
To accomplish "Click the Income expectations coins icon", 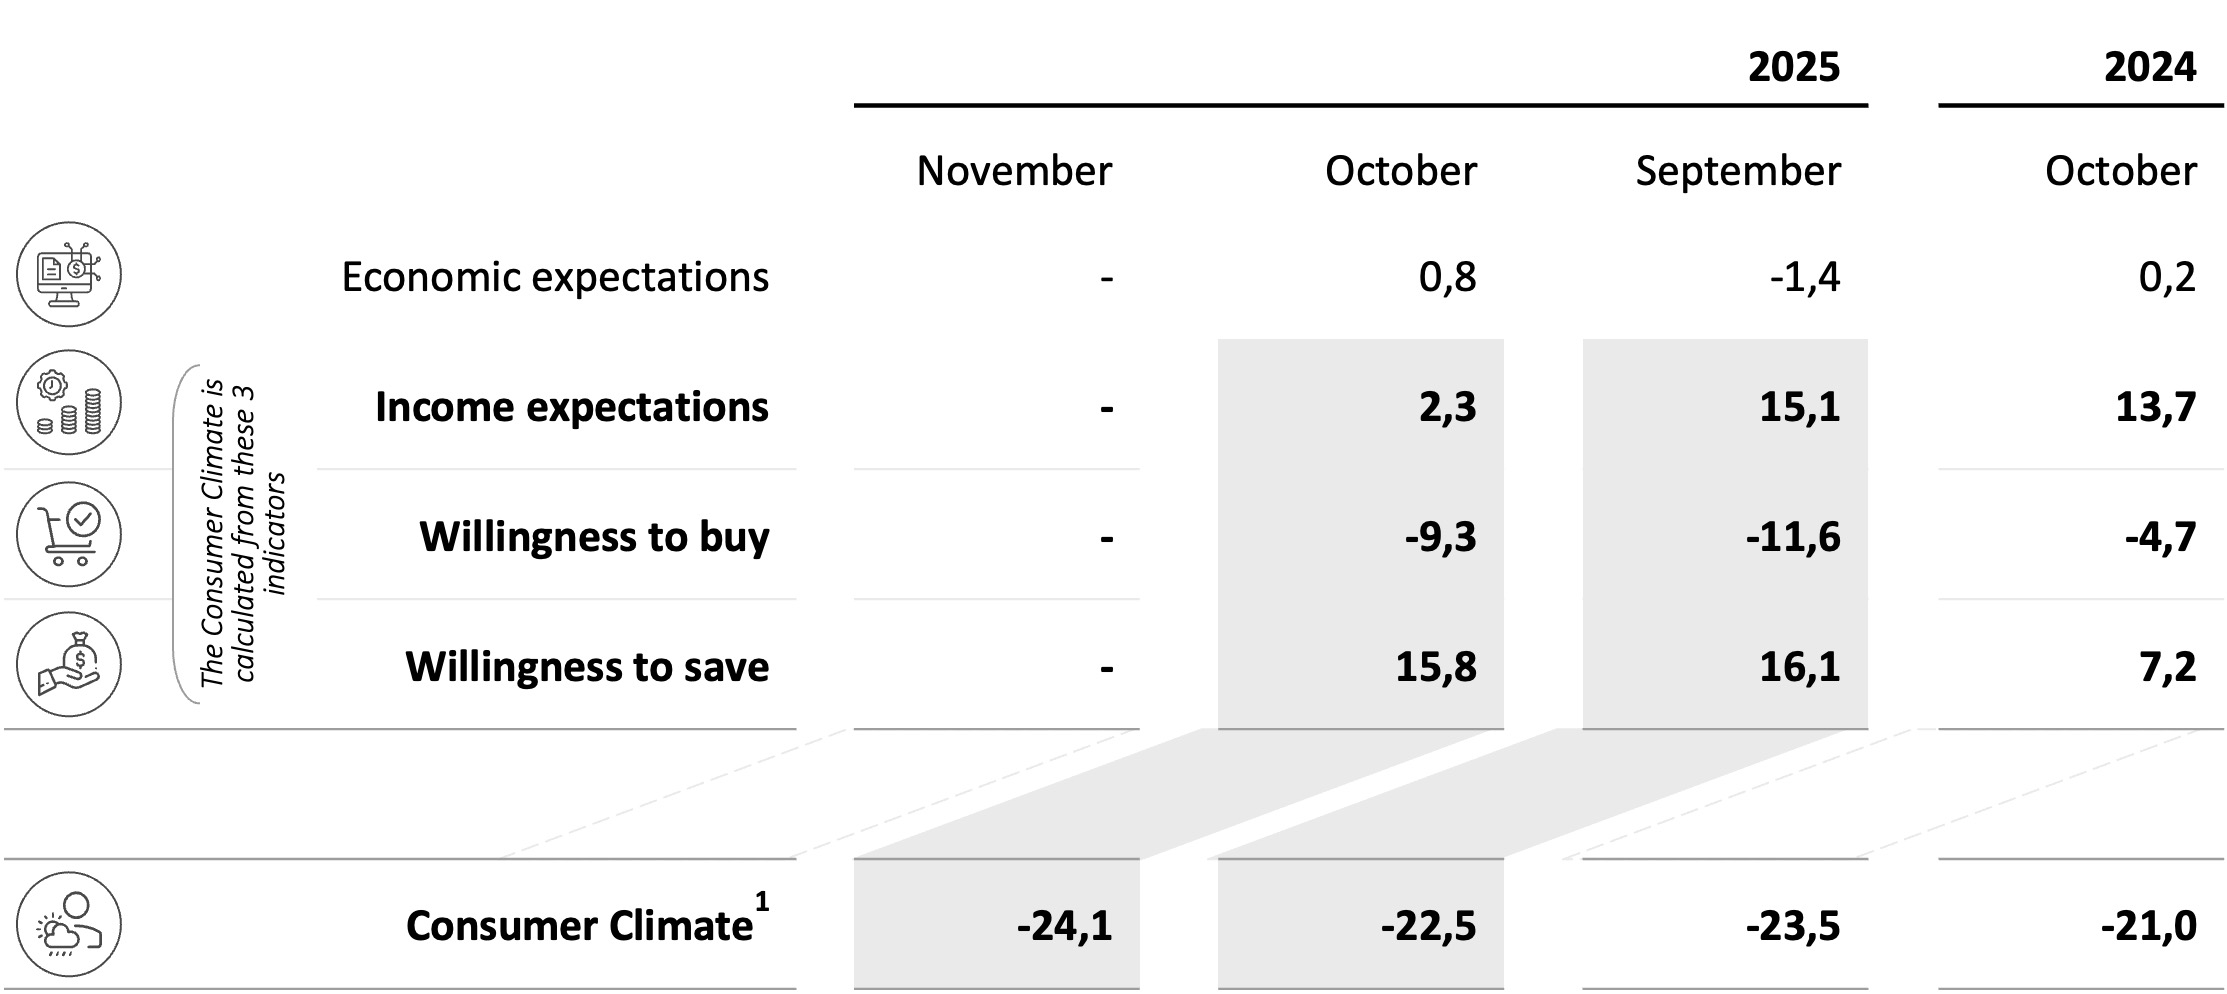I will [x=68, y=403].
